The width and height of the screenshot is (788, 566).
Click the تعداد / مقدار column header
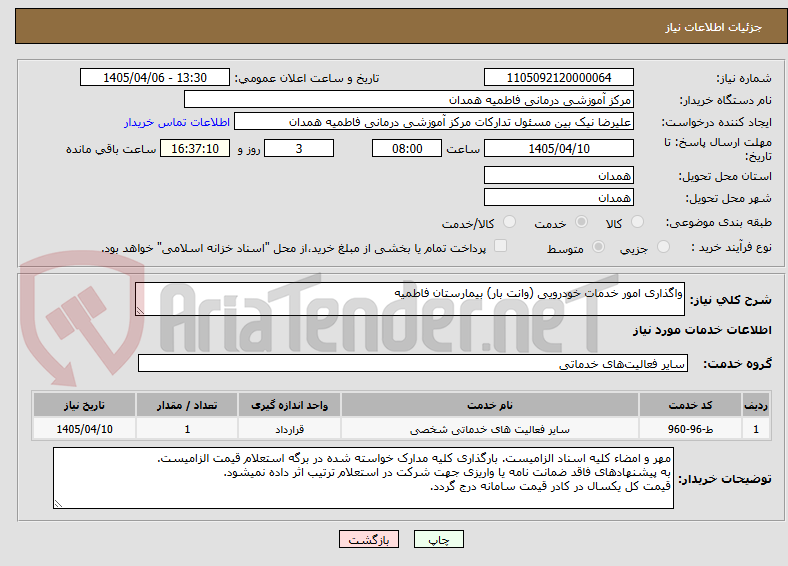coord(187,405)
